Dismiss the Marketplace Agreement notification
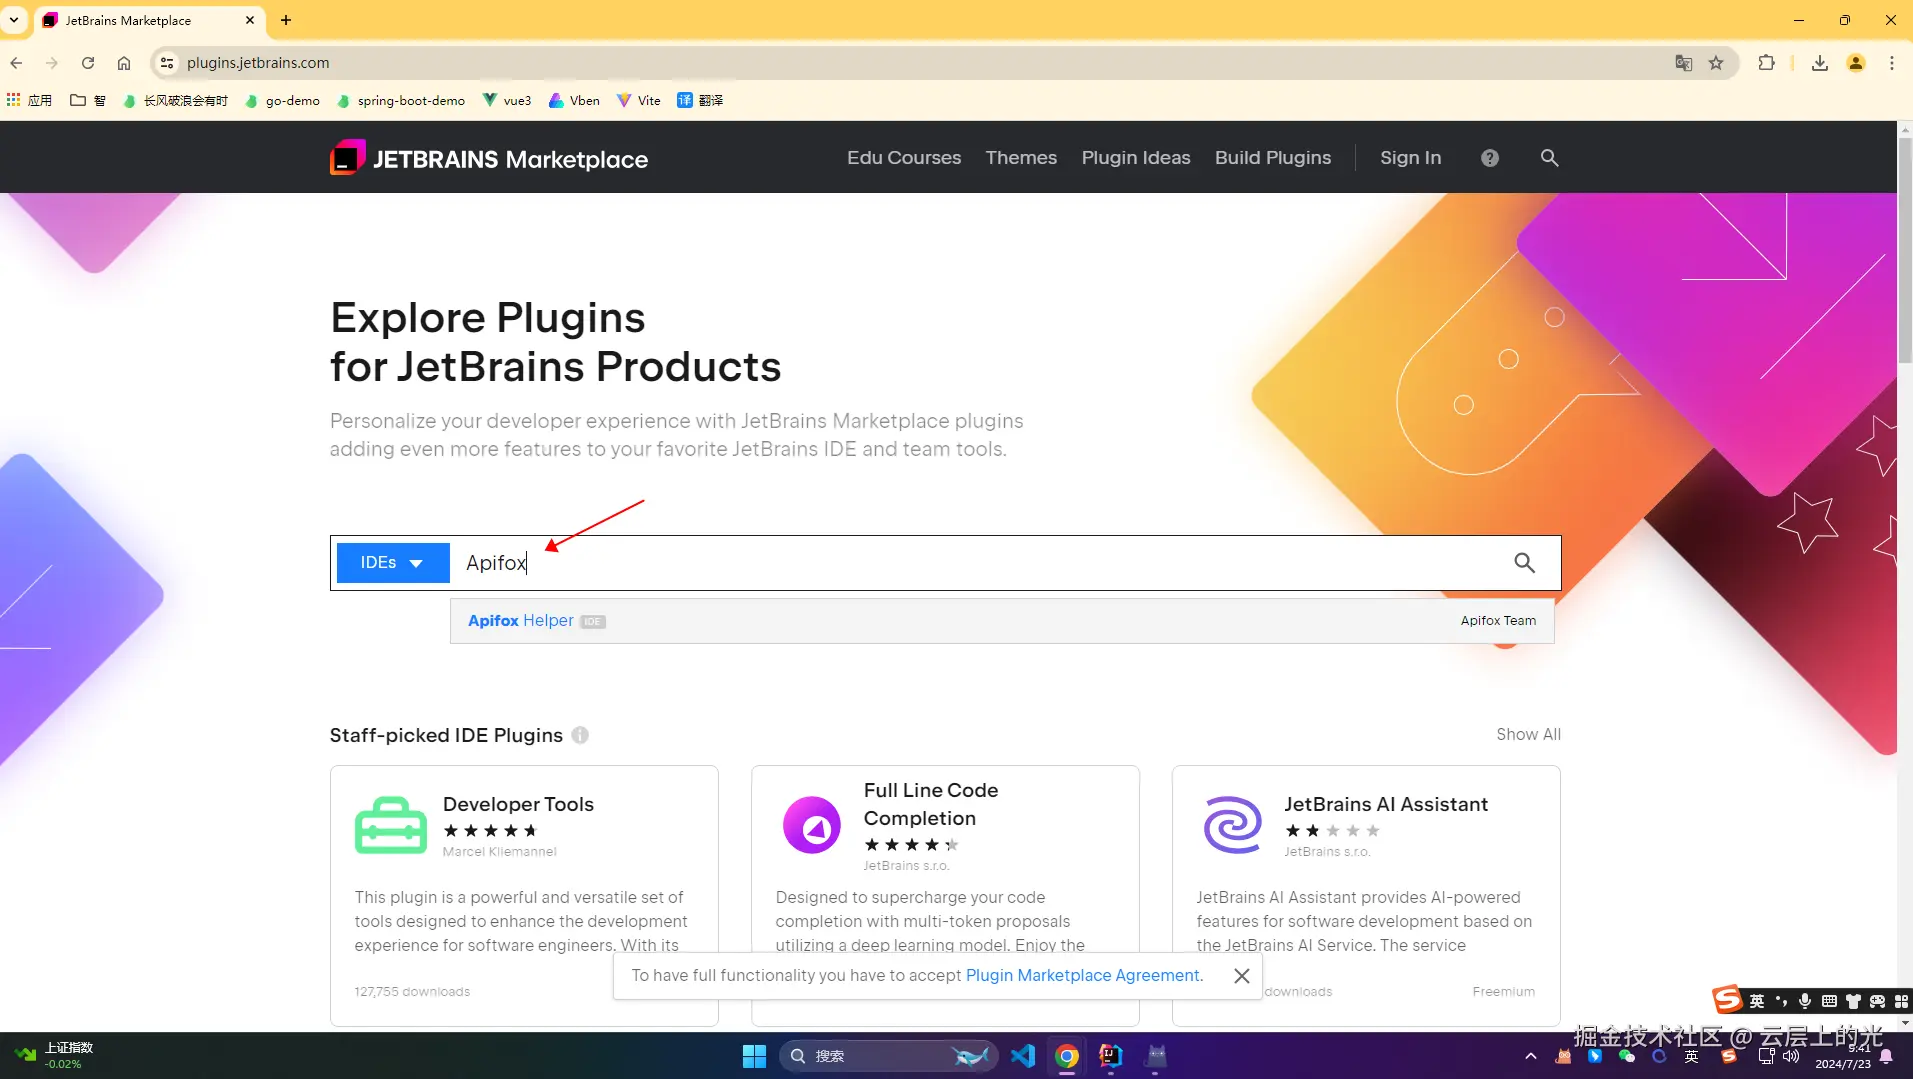 [1242, 976]
